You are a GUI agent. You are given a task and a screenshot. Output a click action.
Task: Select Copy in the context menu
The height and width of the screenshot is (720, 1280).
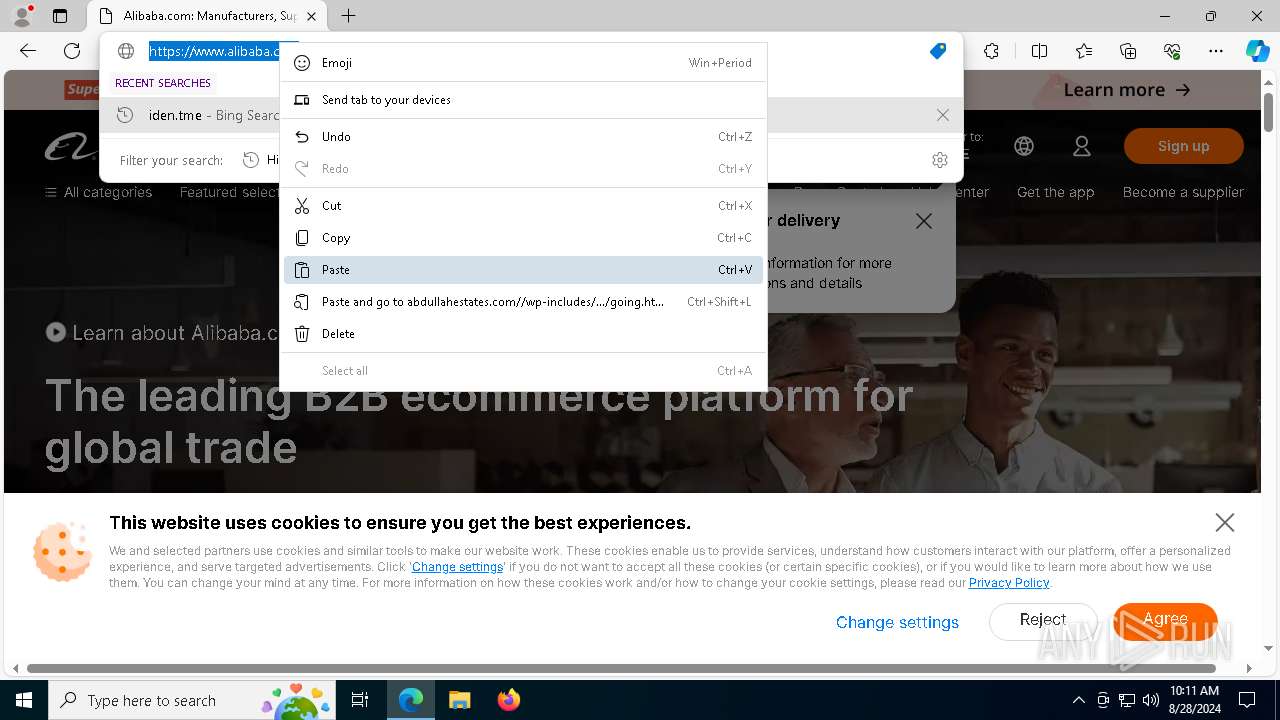click(523, 238)
